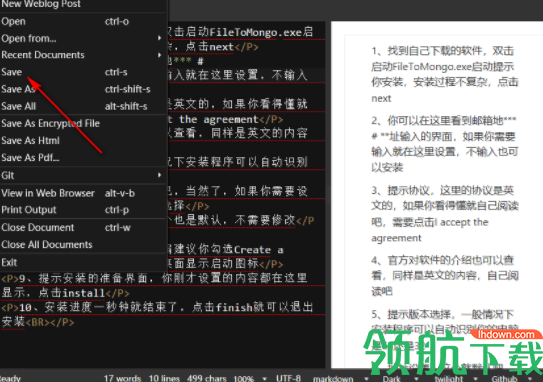The height and width of the screenshot is (382, 543).
Task: Click editor line containing 'FileToMongo.exe'
Action: pos(240,32)
